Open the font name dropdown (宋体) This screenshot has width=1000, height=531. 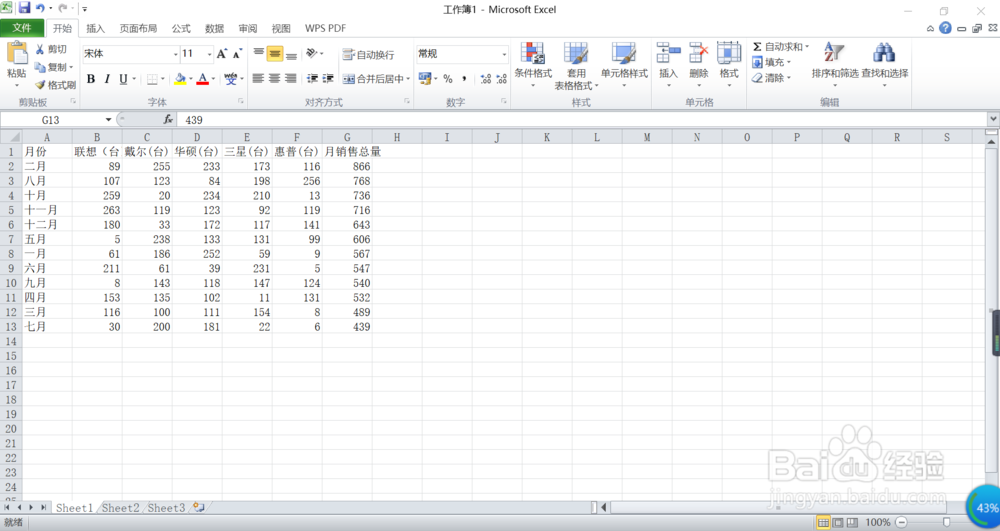pos(175,54)
